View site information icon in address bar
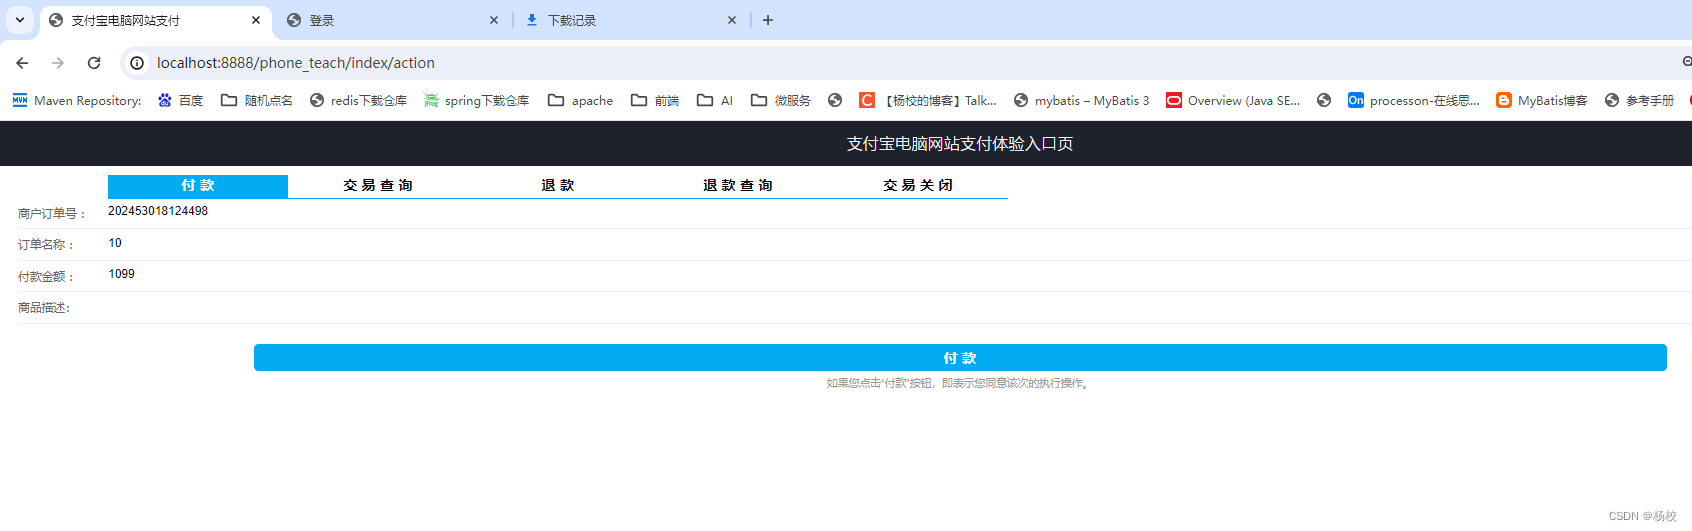 point(137,63)
